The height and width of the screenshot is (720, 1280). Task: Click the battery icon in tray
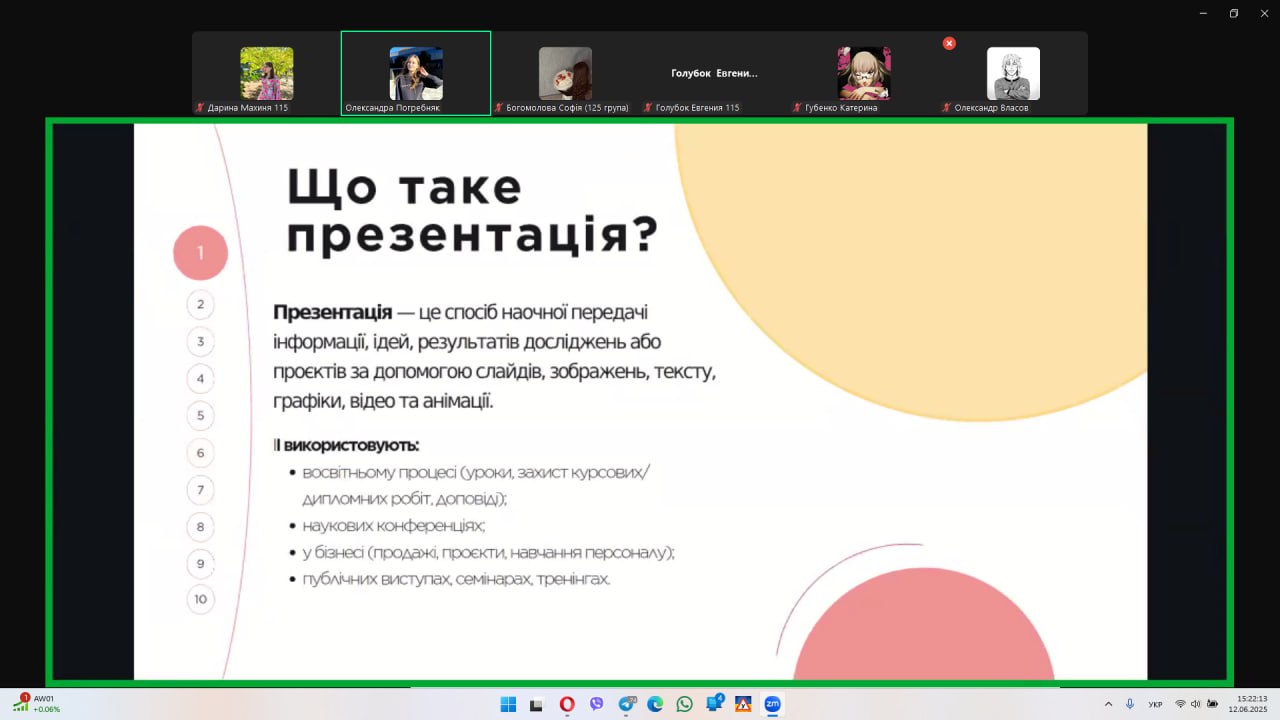pos(1212,704)
